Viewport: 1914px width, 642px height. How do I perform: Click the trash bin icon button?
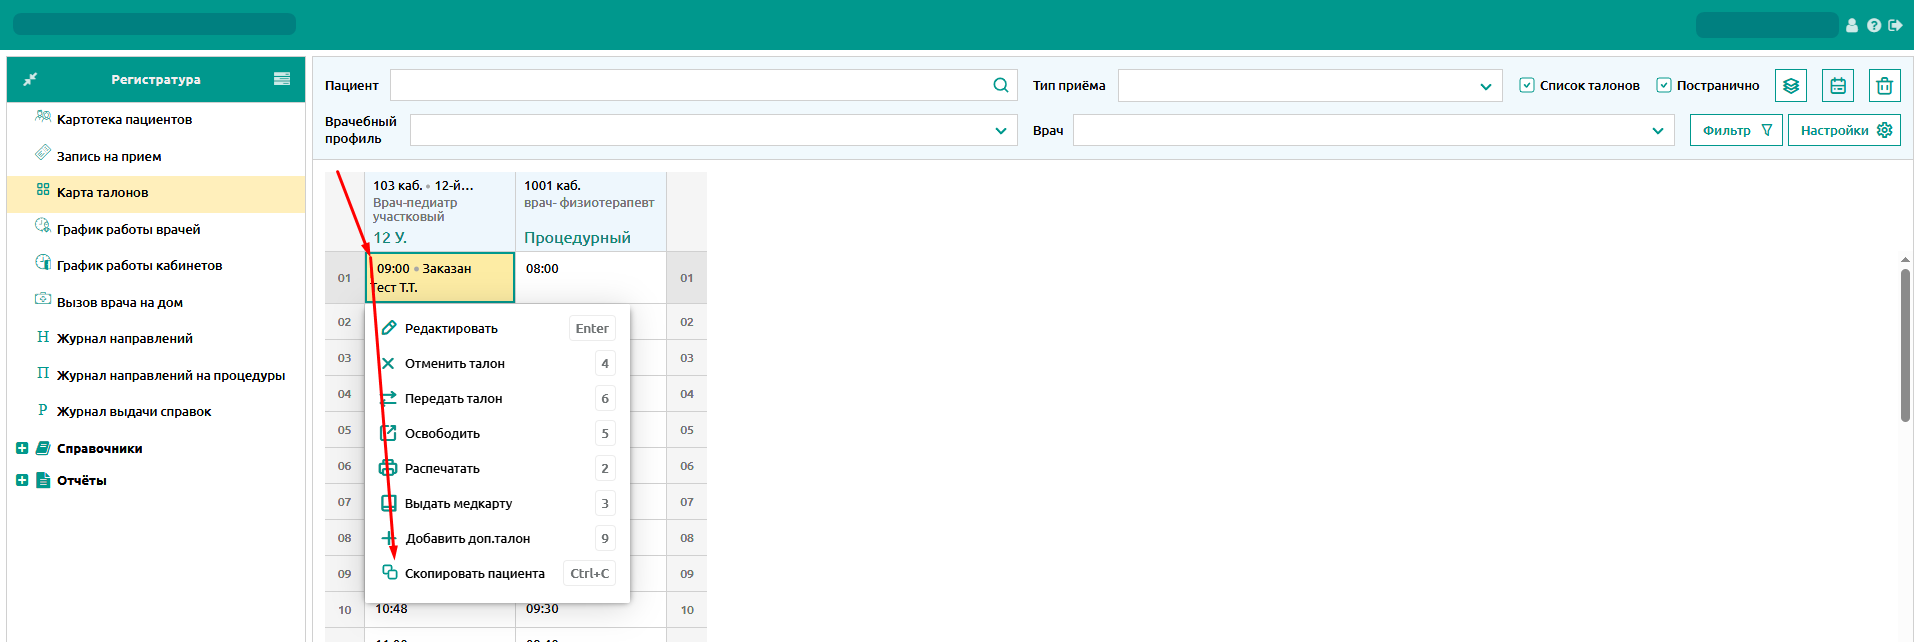[x=1884, y=86]
